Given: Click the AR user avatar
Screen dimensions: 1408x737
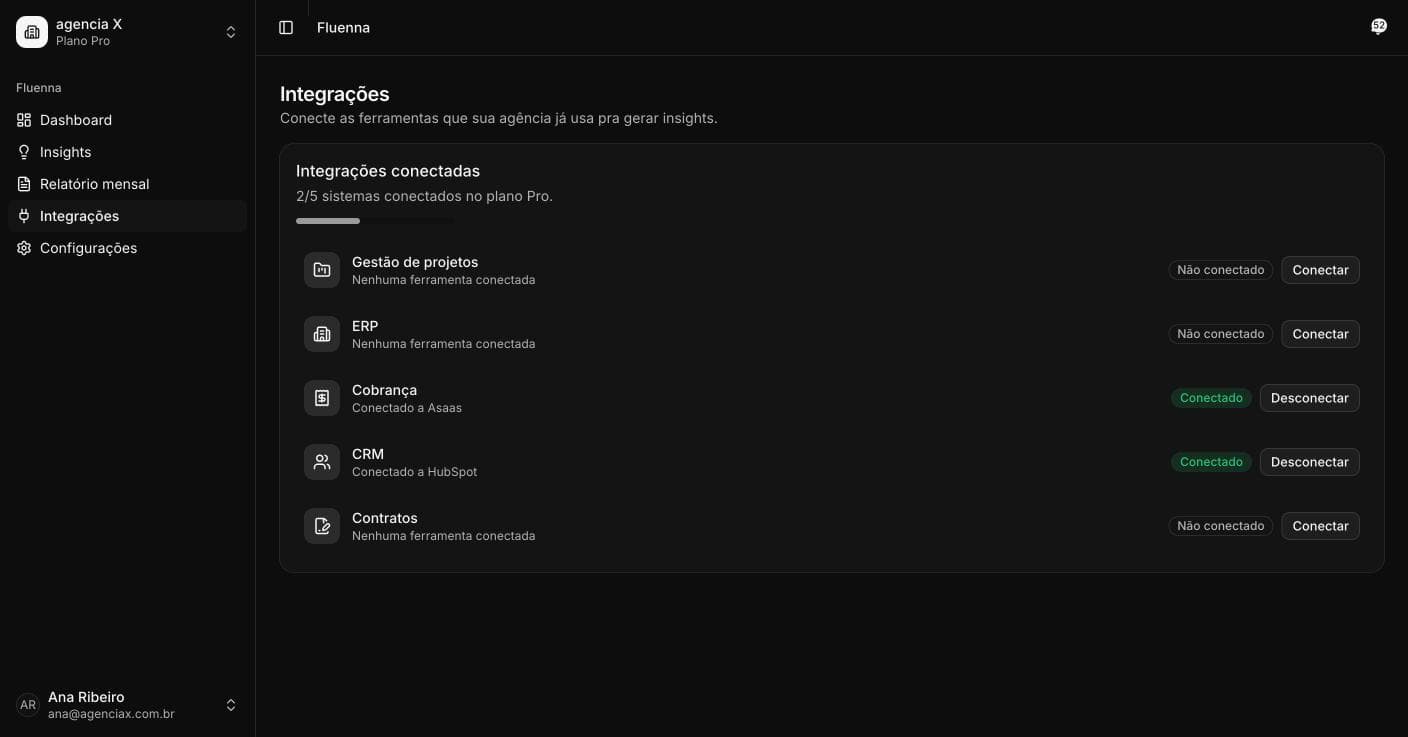Looking at the screenshot, I should pyautogui.click(x=28, y=705).
